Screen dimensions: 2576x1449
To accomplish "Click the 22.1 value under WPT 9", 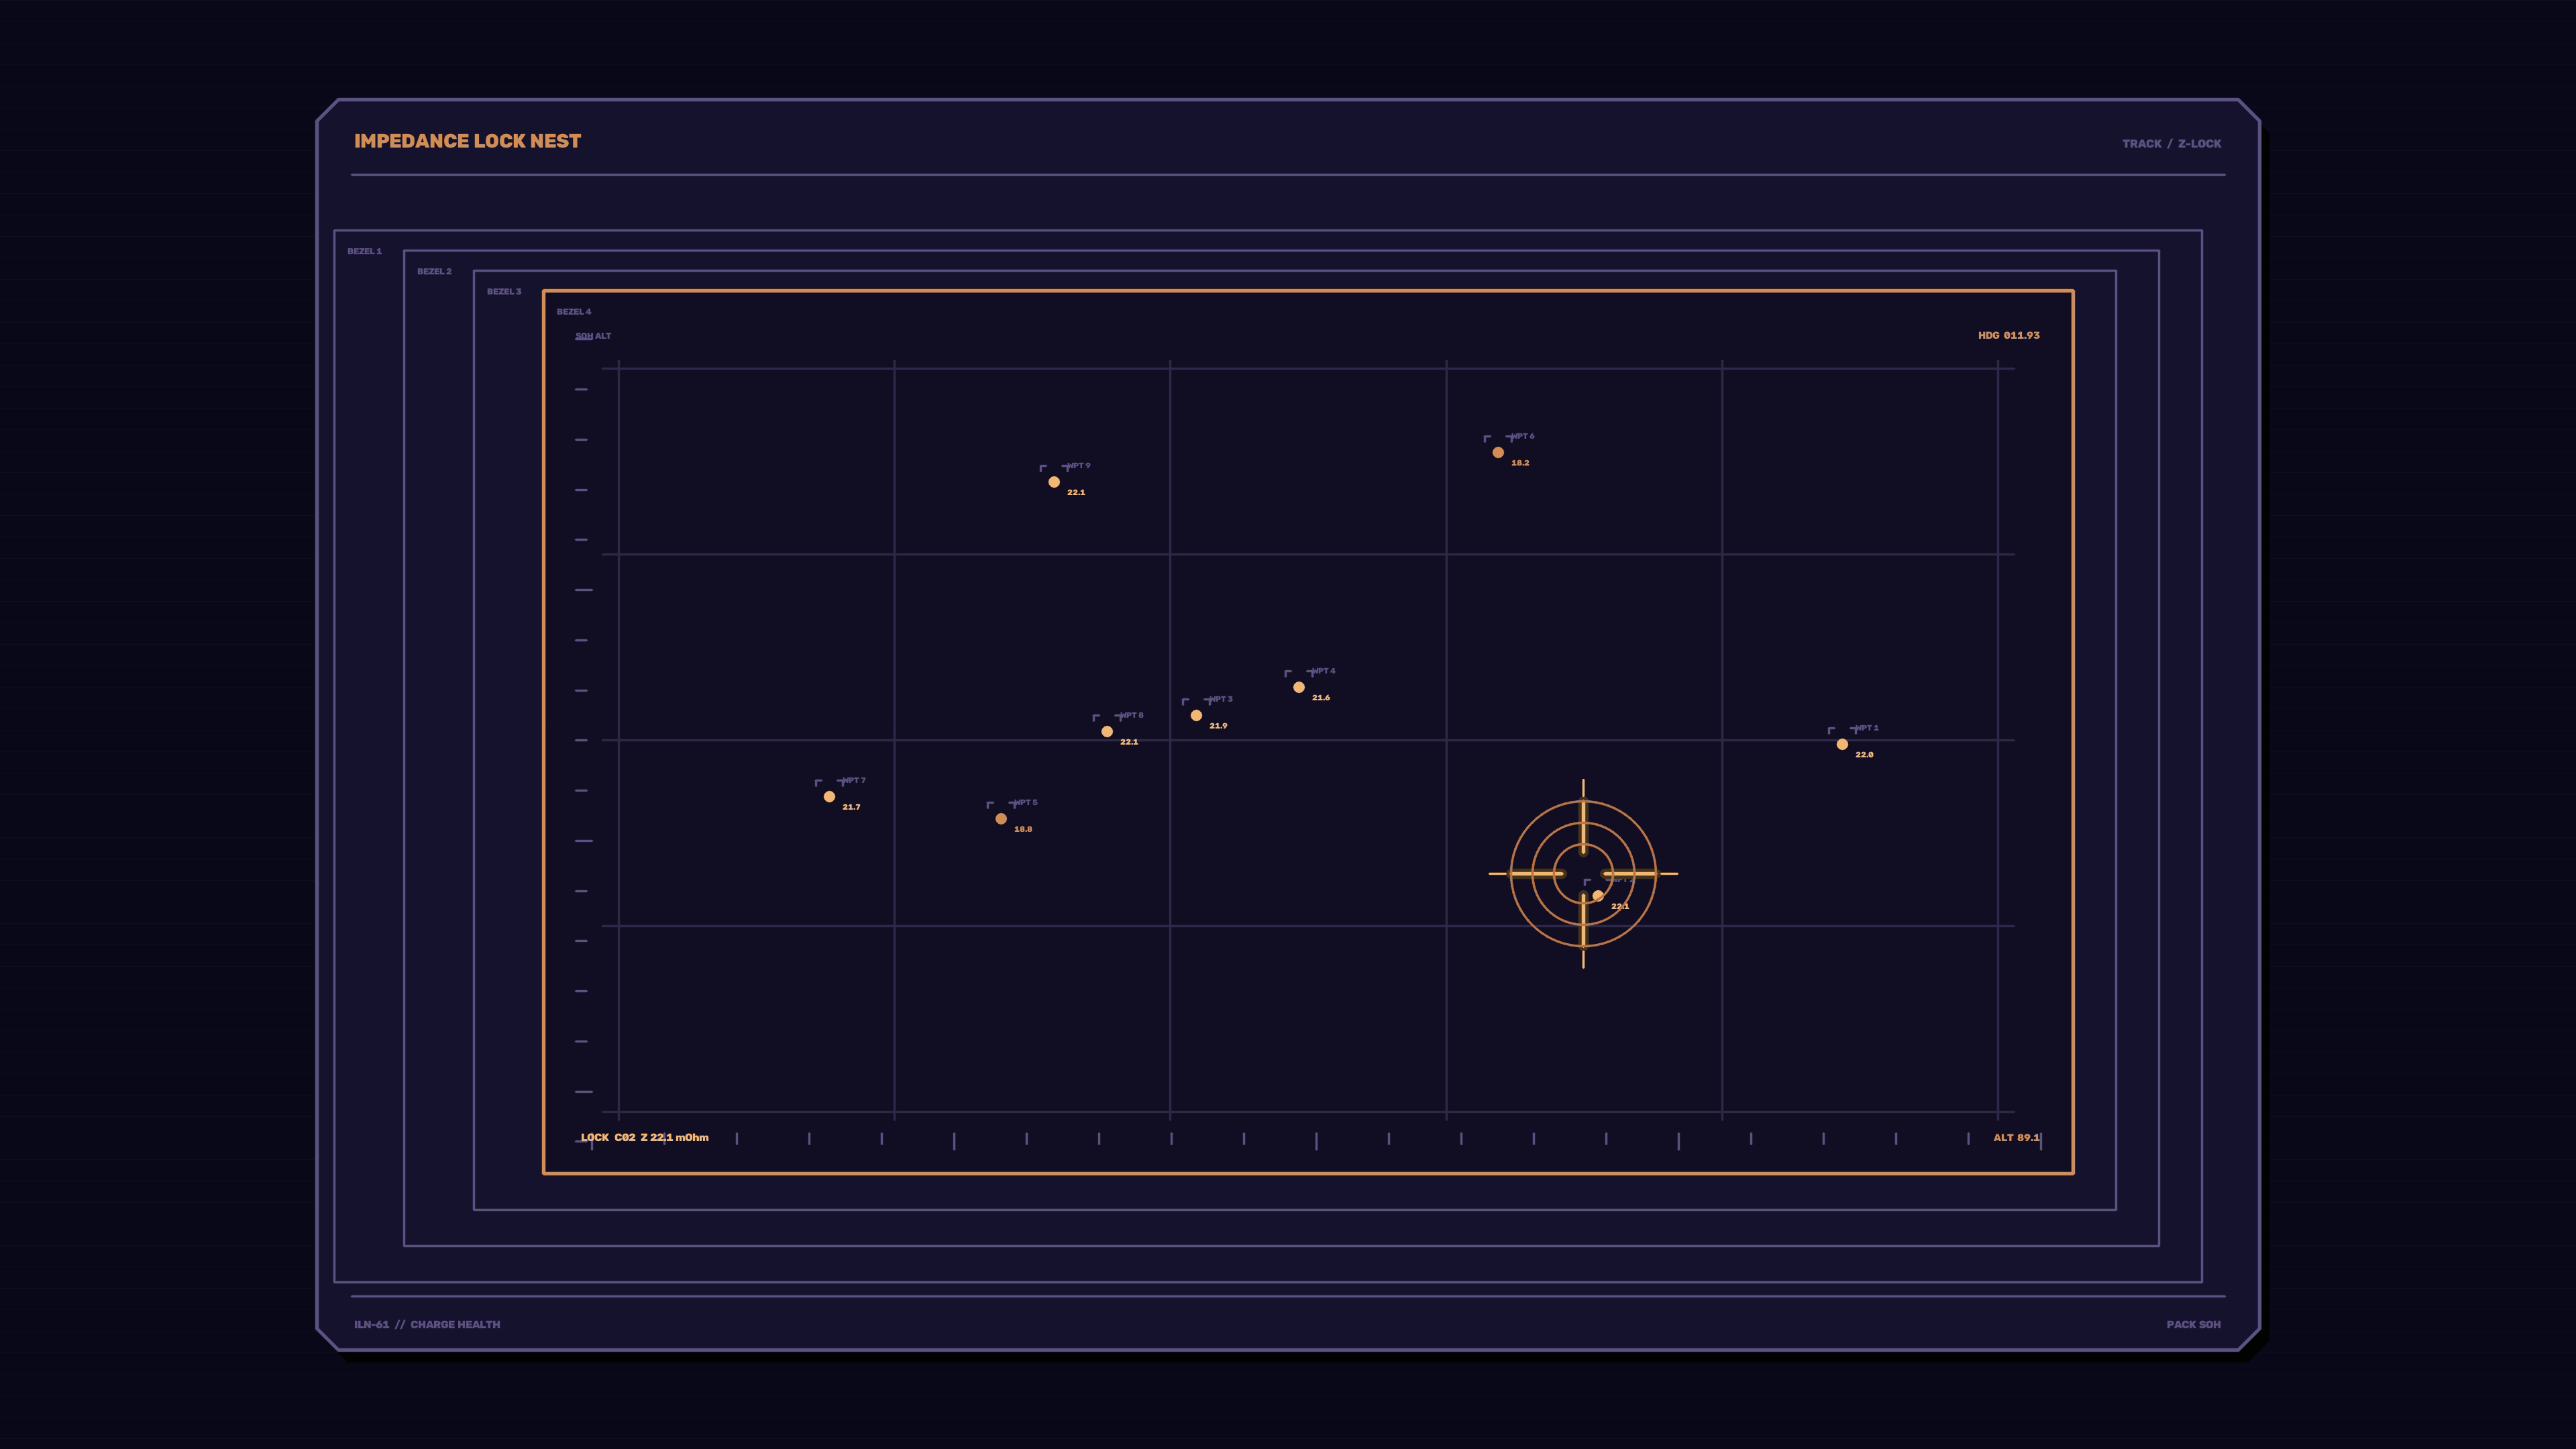I will (1076, 493).
